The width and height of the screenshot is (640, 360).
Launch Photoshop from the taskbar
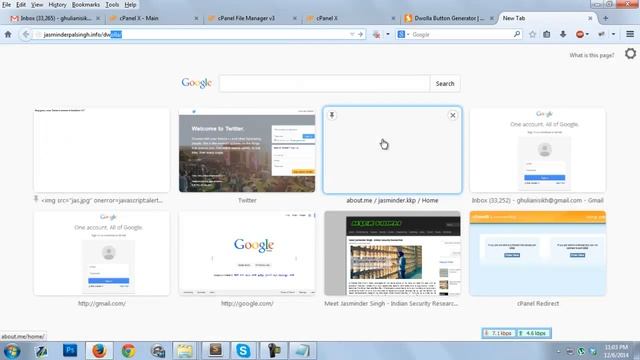tap(70, 351)
